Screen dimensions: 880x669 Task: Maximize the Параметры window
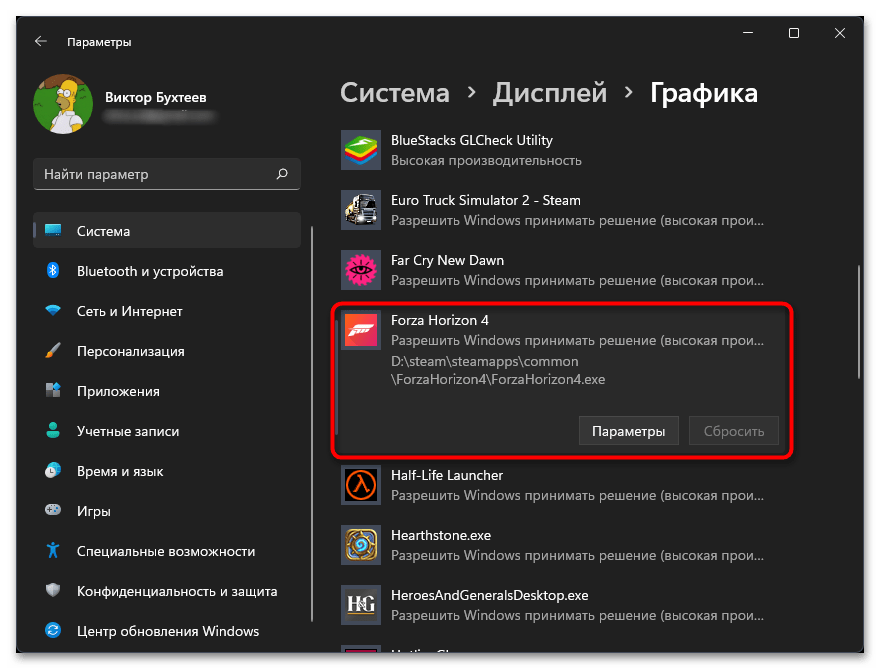pyautogui.click(x=794, y=33)
